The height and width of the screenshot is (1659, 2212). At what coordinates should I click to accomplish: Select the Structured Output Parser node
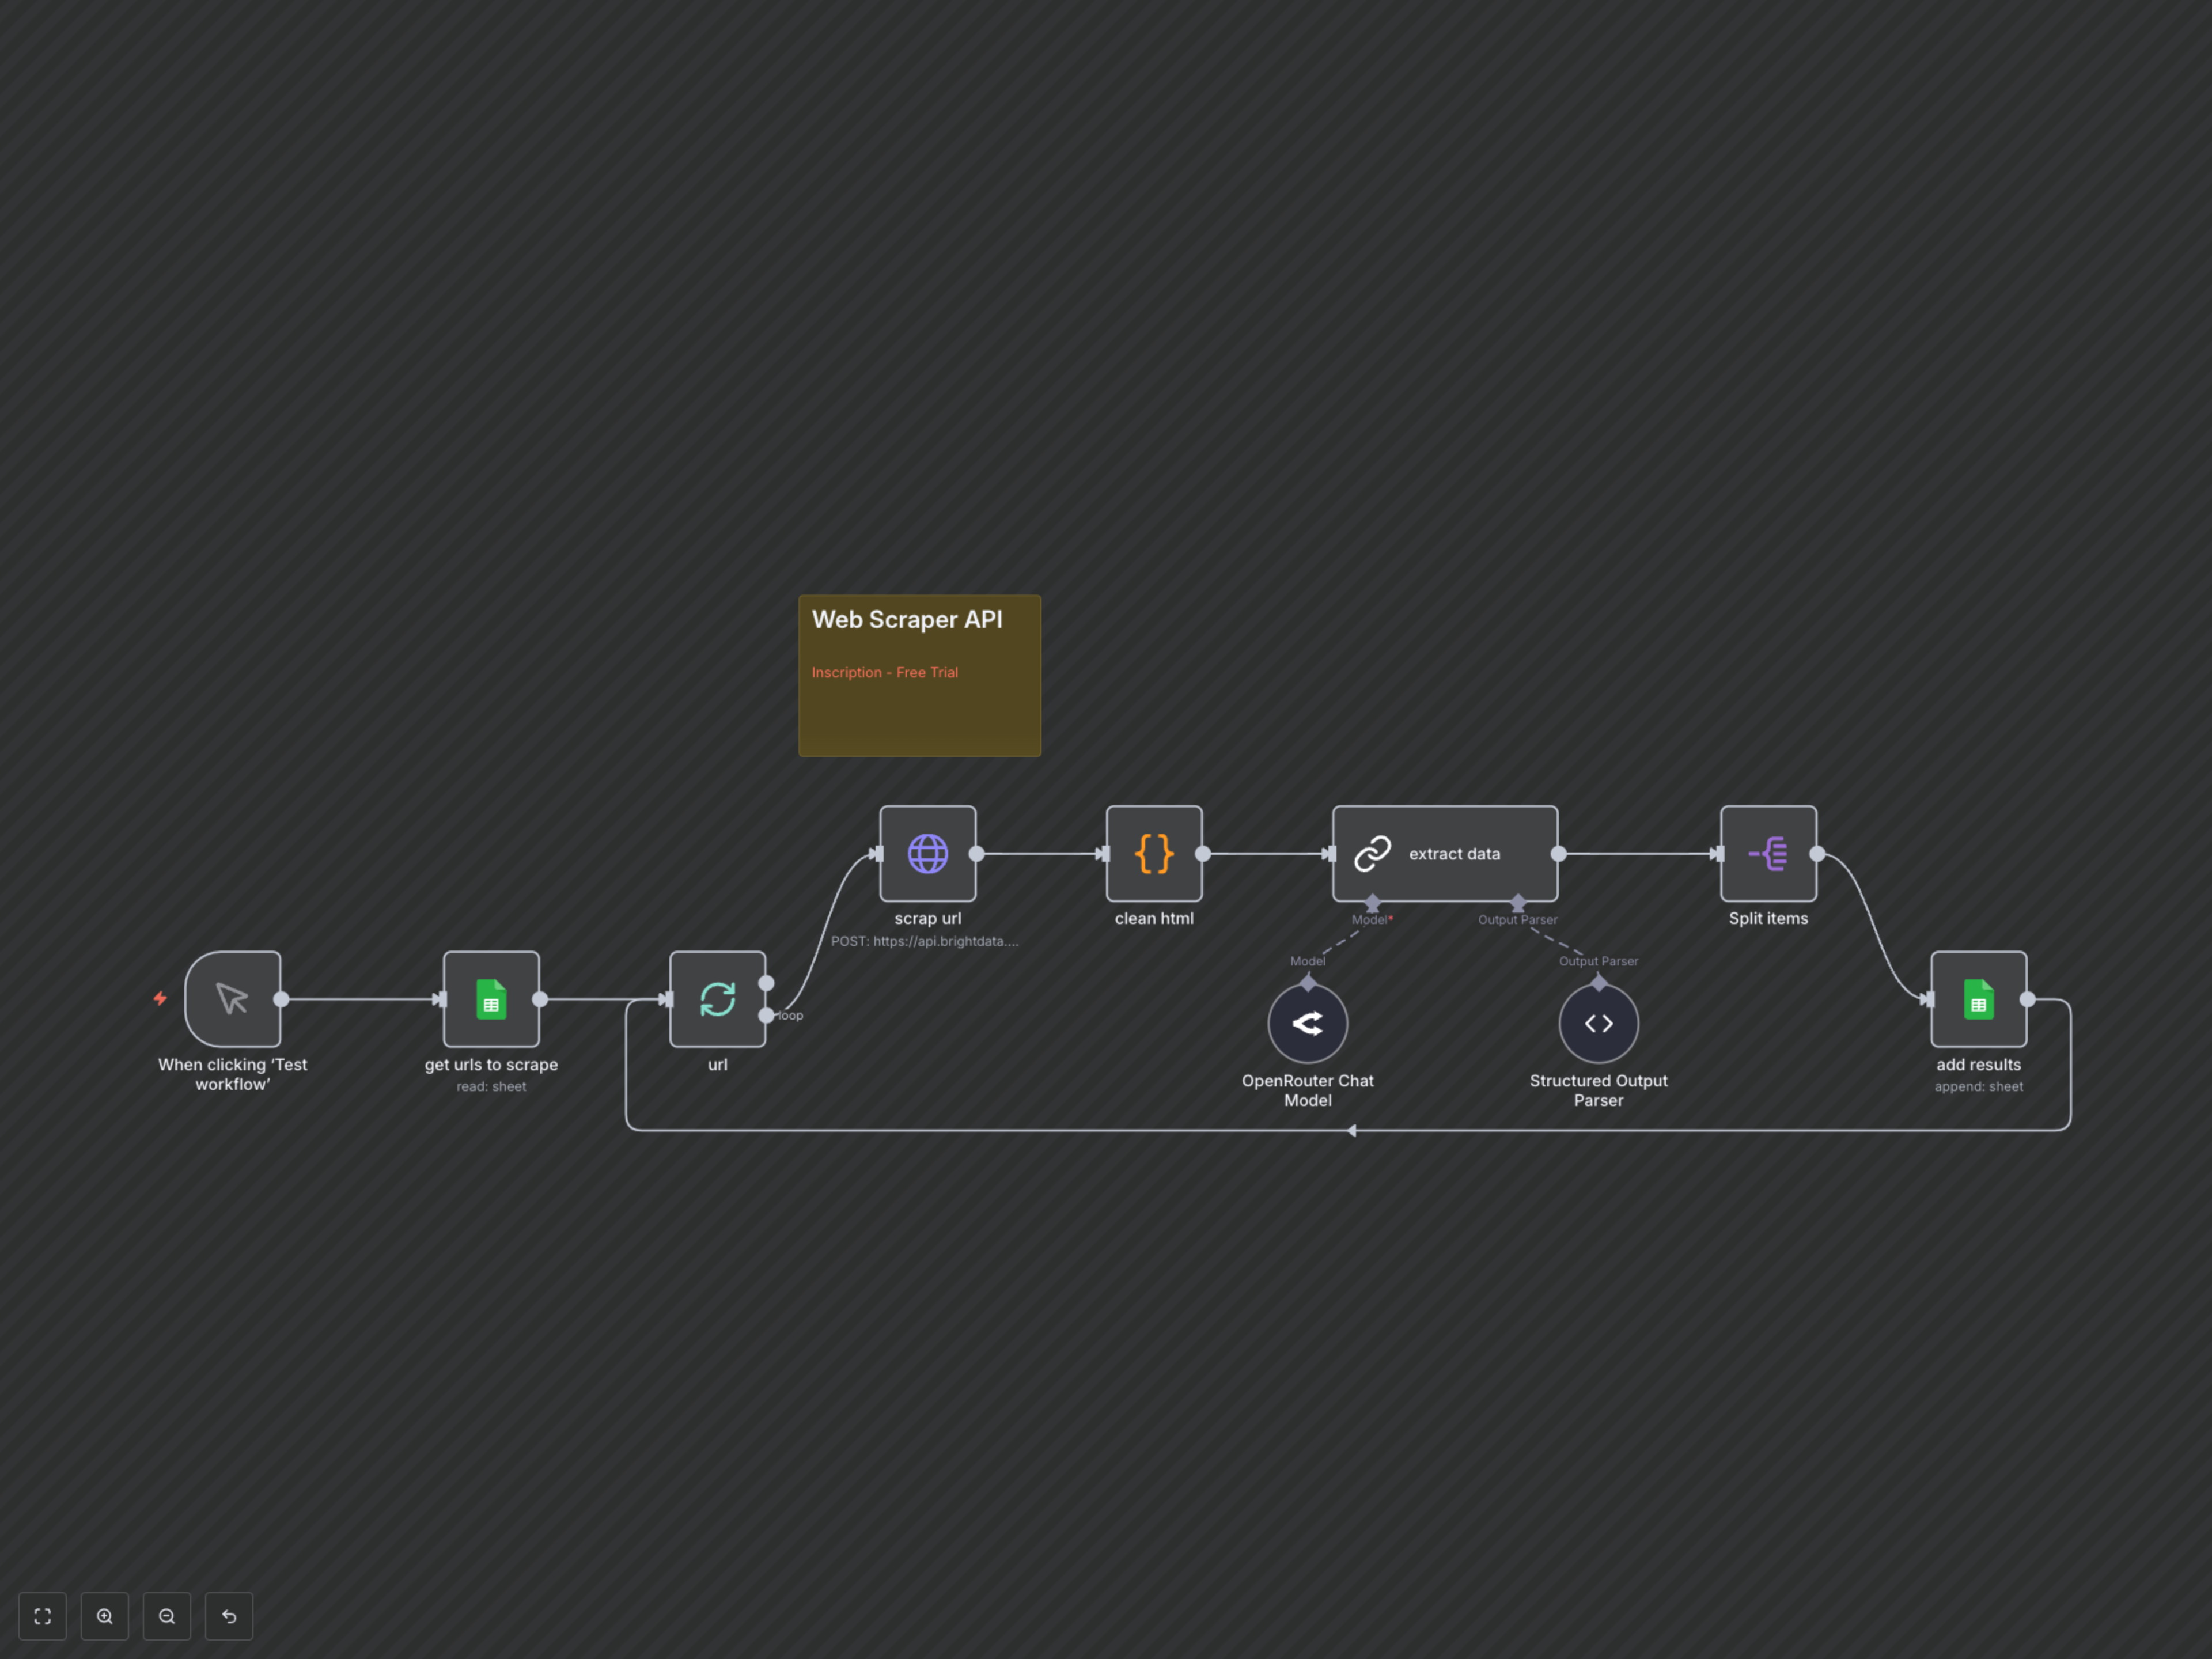[1597, 1023]
